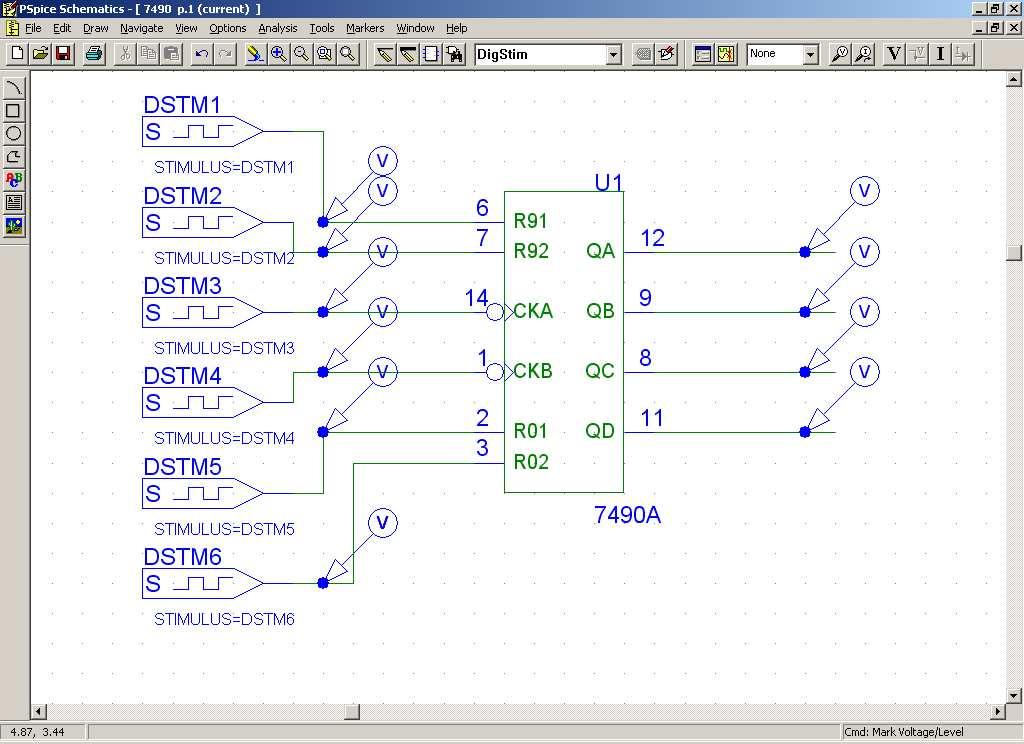Open the Analysis menu

[x=278, y=28]
